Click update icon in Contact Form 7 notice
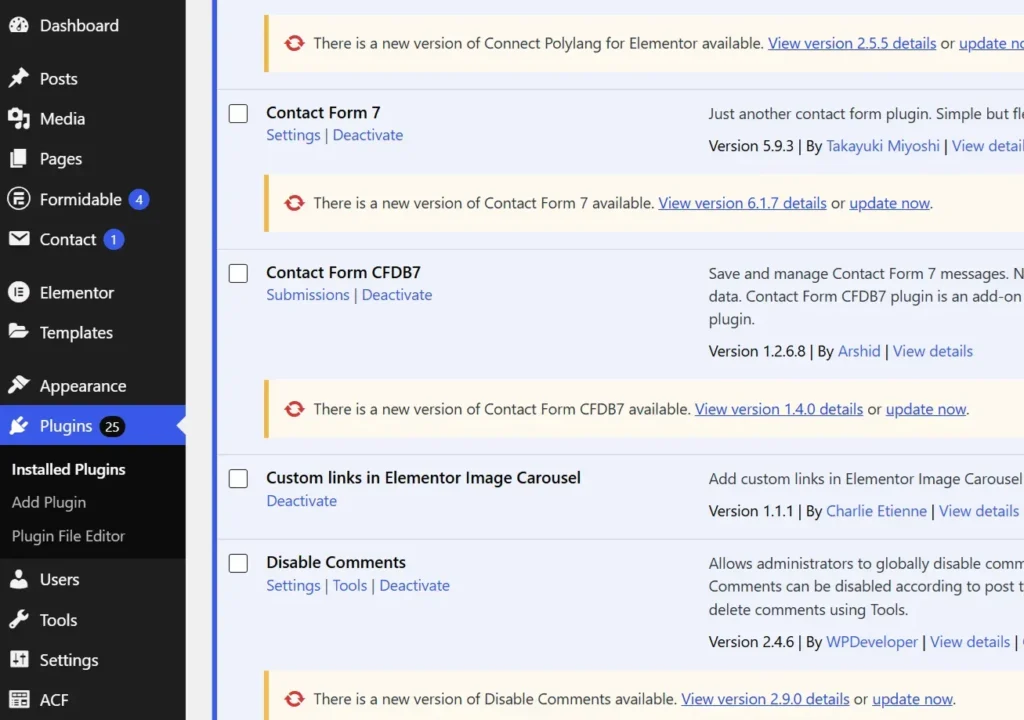Image resolution: width=1024 pixels, height=720 pixels. click(x=295, y=203)
